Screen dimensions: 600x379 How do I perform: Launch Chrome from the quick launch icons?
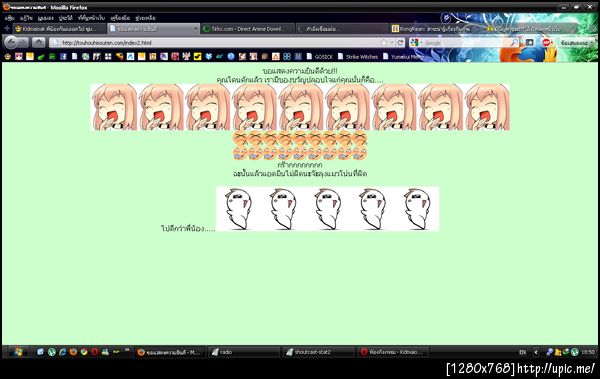(x=84, y=352)
